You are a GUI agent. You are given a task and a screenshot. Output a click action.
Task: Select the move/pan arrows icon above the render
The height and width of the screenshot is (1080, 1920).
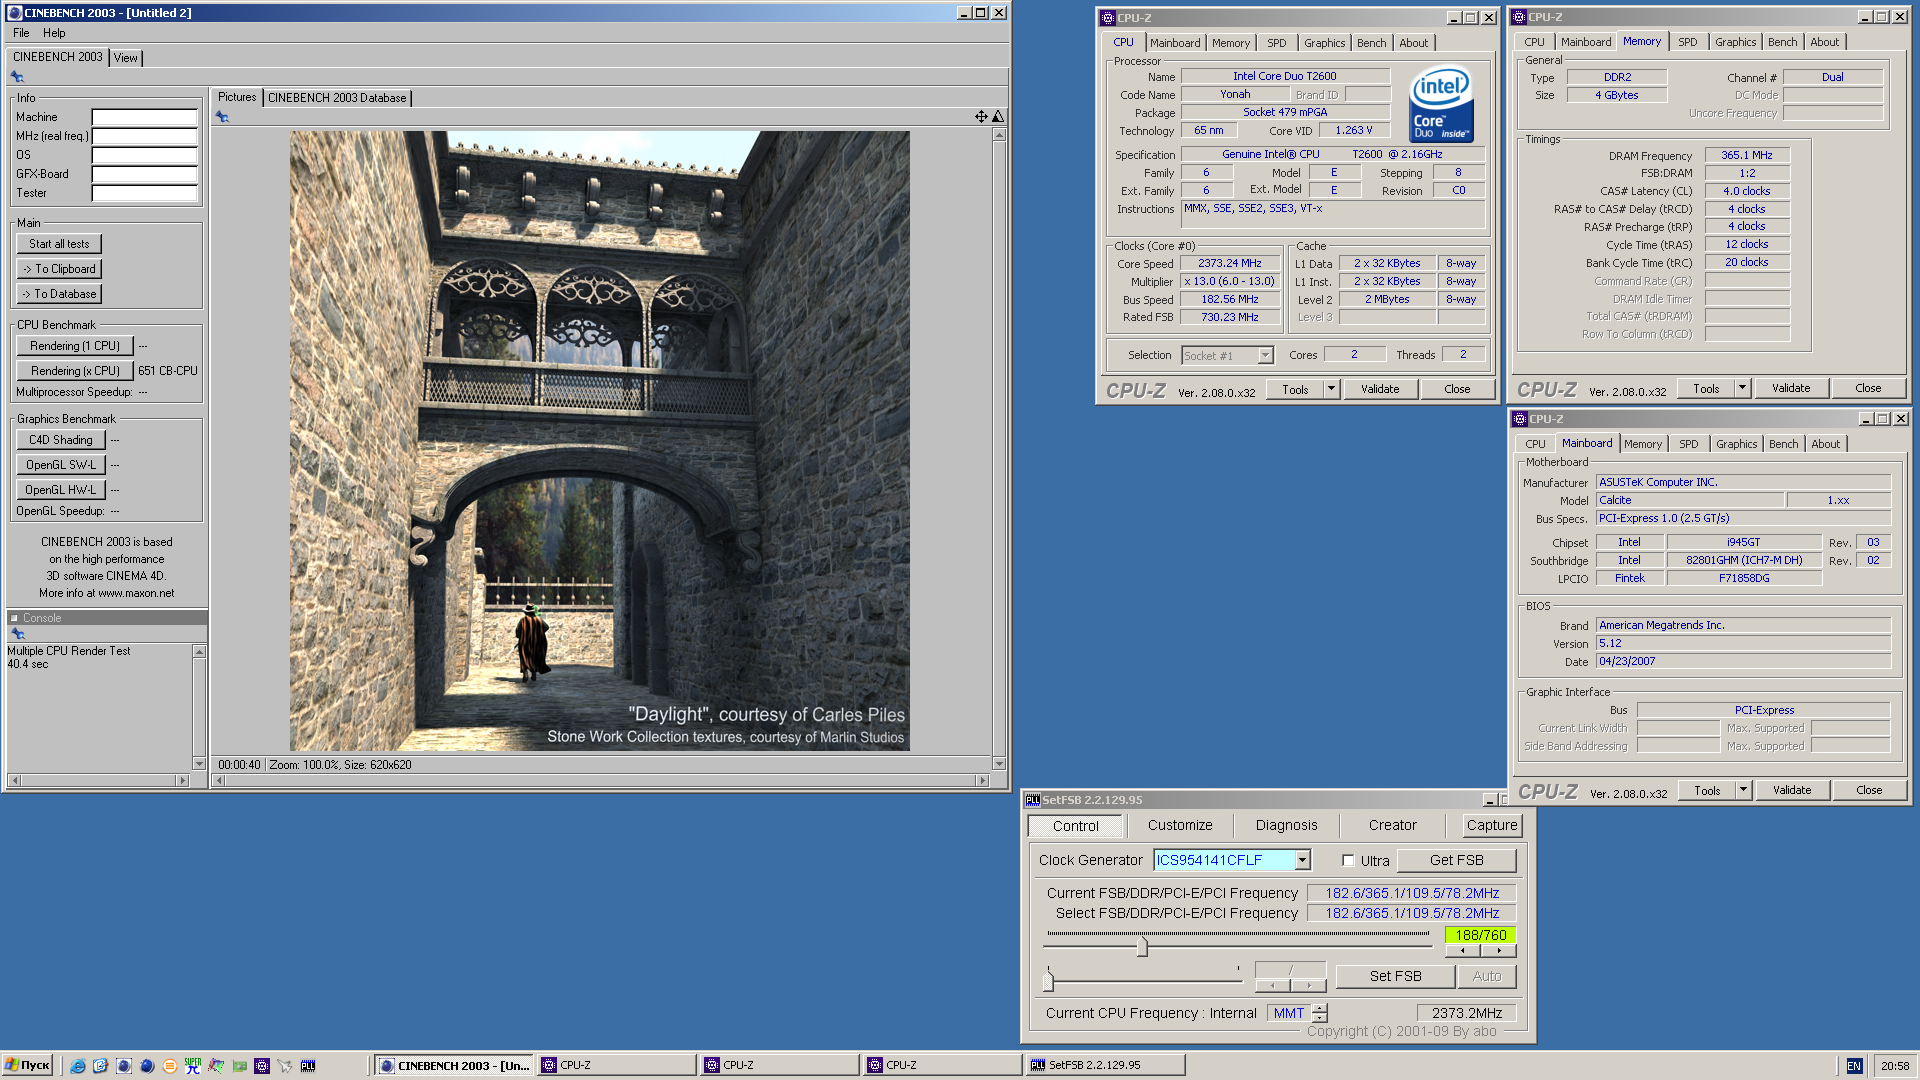[981, 117]
